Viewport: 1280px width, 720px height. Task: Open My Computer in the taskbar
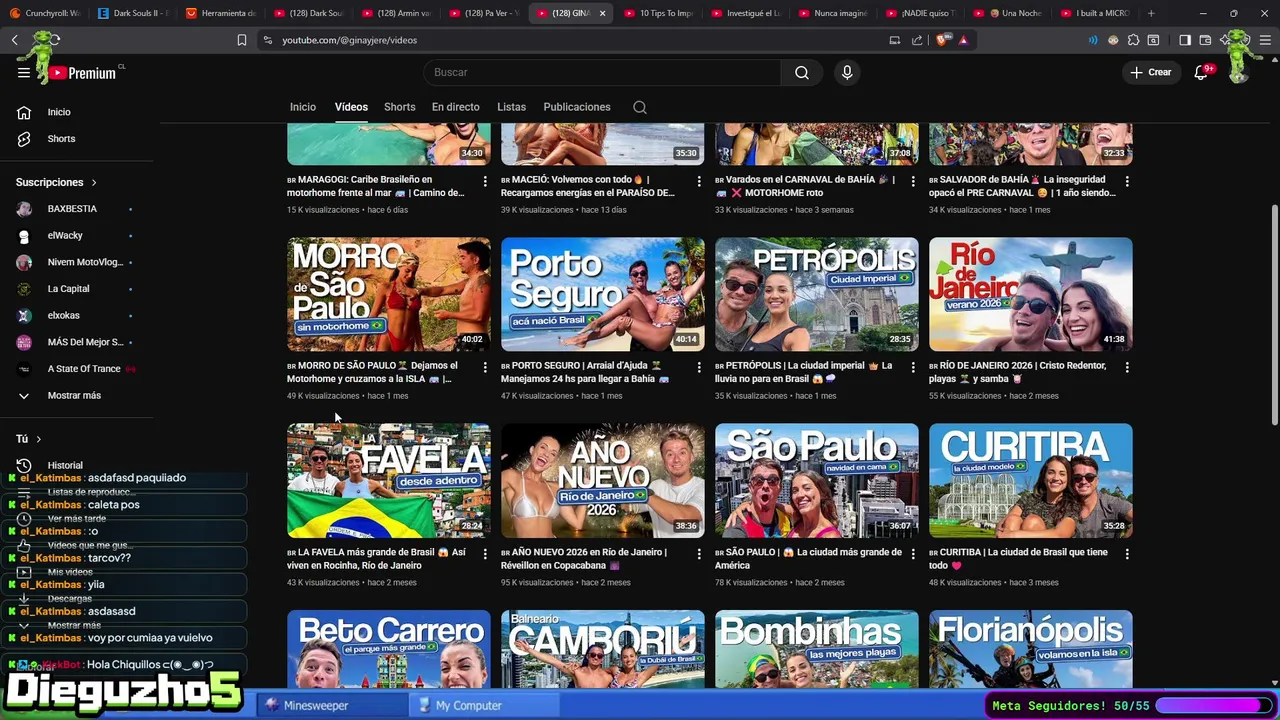coord(485,705)
